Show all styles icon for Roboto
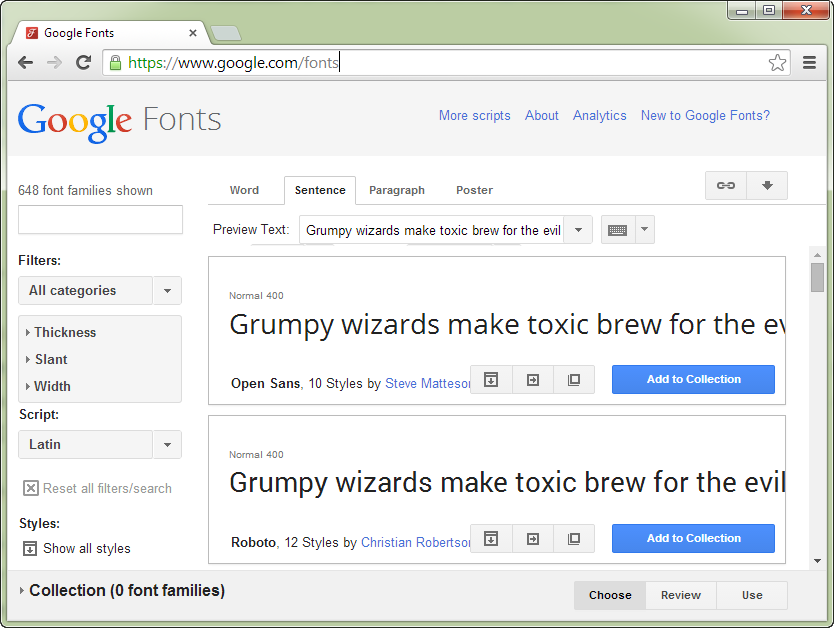Image resolution: width=834 pixels, height=628 pixels. [491, 539]
